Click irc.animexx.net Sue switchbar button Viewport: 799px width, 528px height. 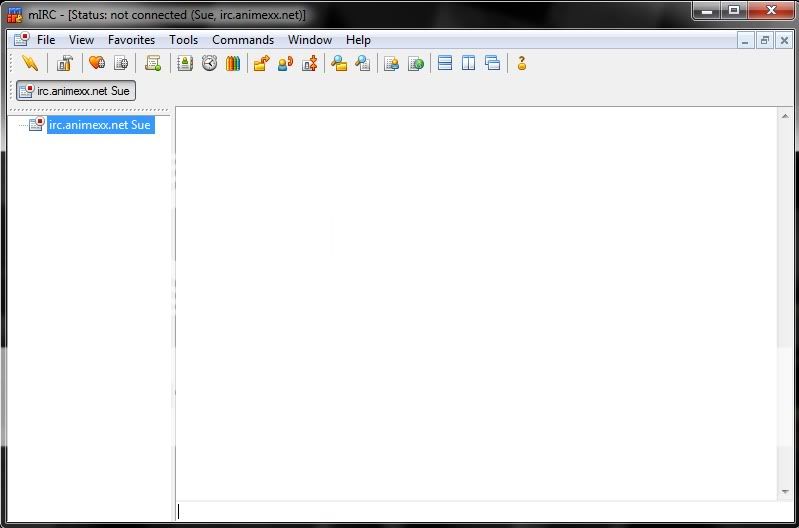click(x=76, y=91)
